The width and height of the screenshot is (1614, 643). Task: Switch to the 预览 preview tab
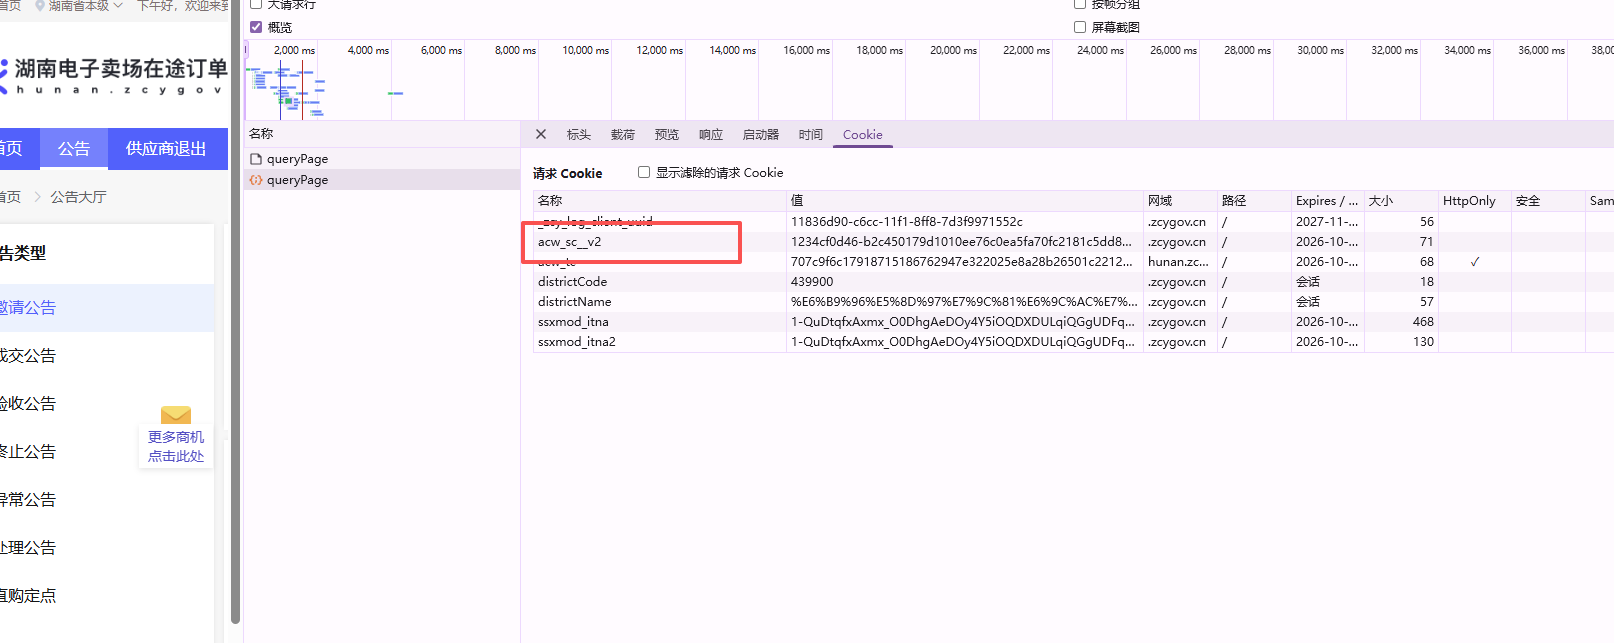pyautogui.click(x=667, y=135)
